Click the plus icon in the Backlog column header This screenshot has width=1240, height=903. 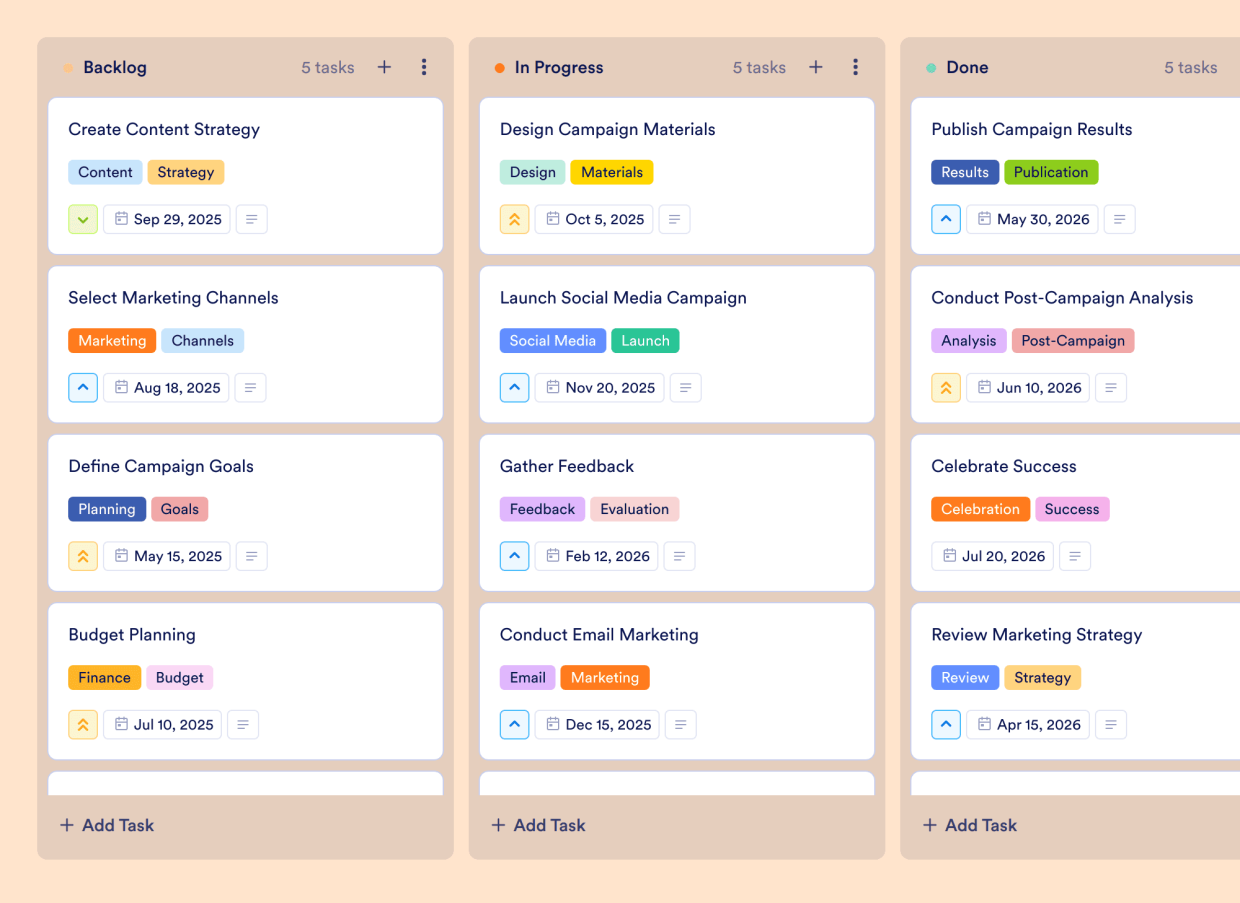384,67
